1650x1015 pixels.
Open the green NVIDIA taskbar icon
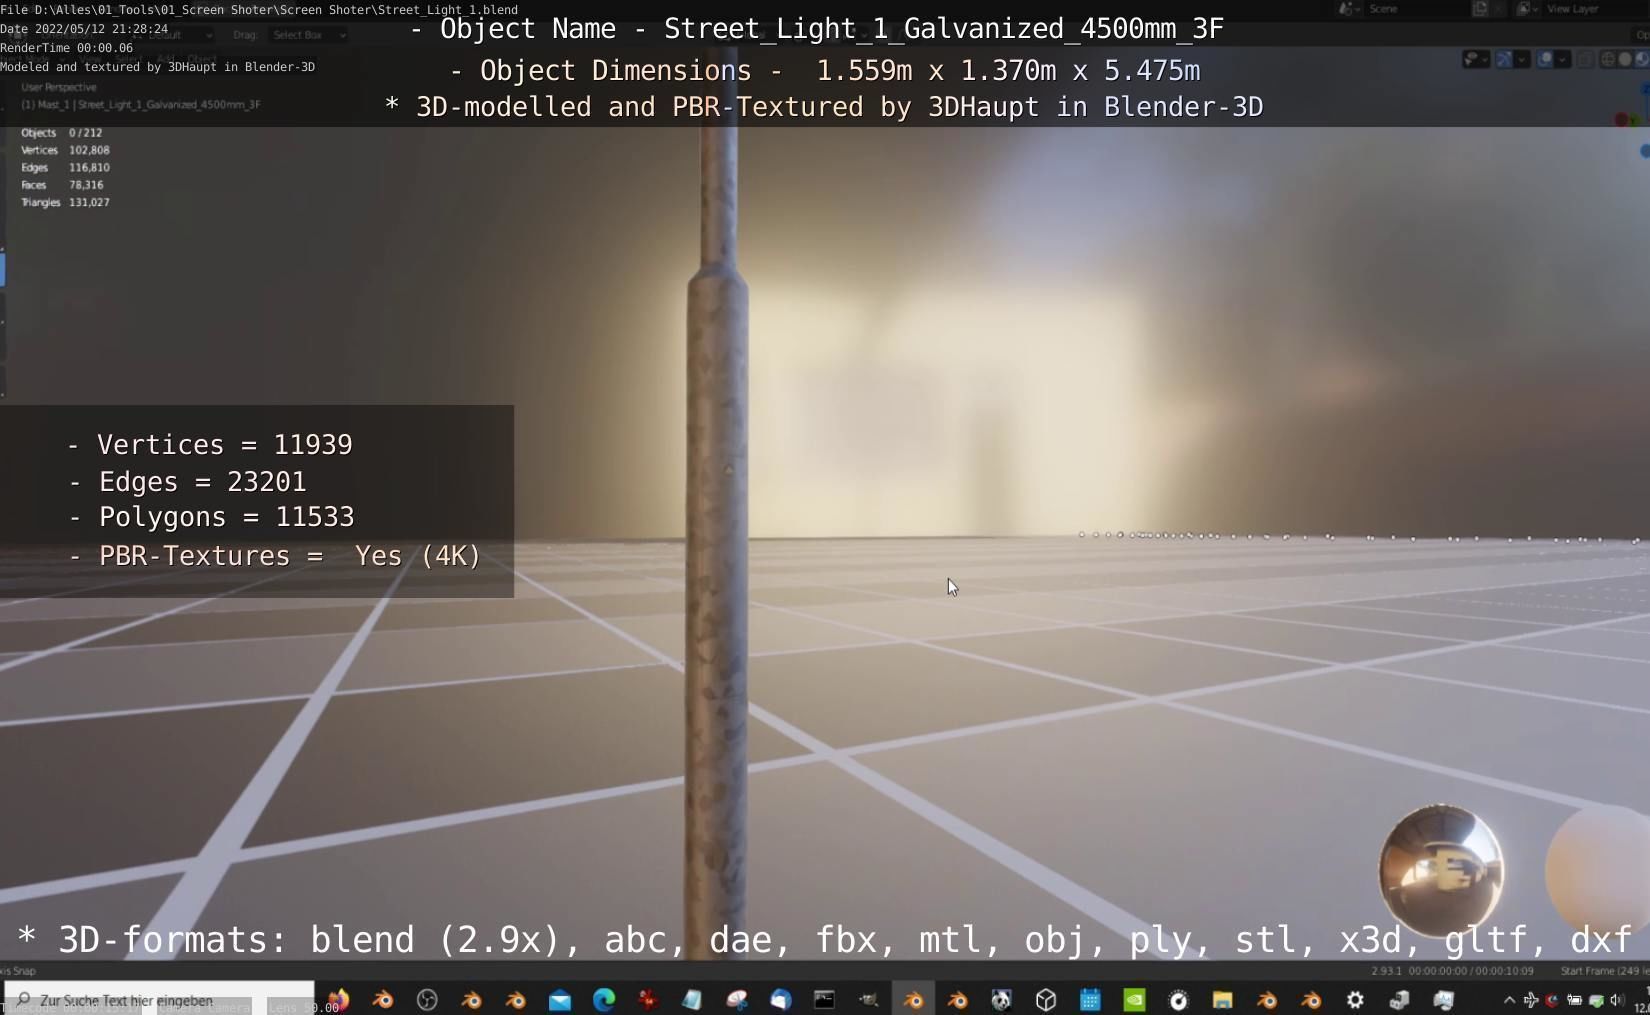click(1134, 999)
